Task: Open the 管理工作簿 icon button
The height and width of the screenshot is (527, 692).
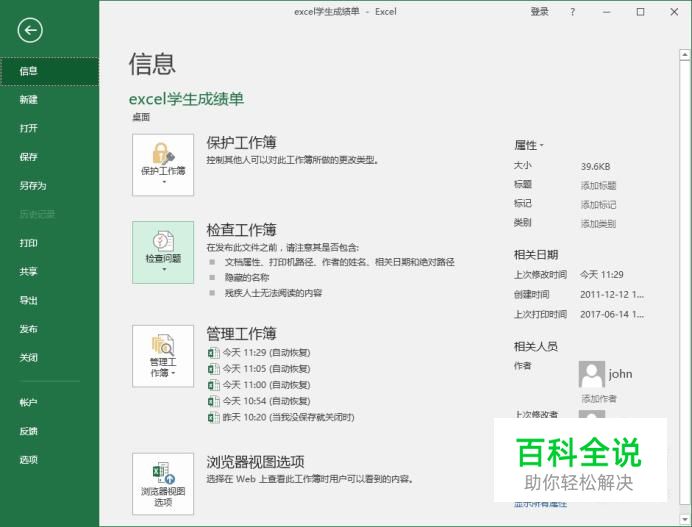Action: pos(163,356)
